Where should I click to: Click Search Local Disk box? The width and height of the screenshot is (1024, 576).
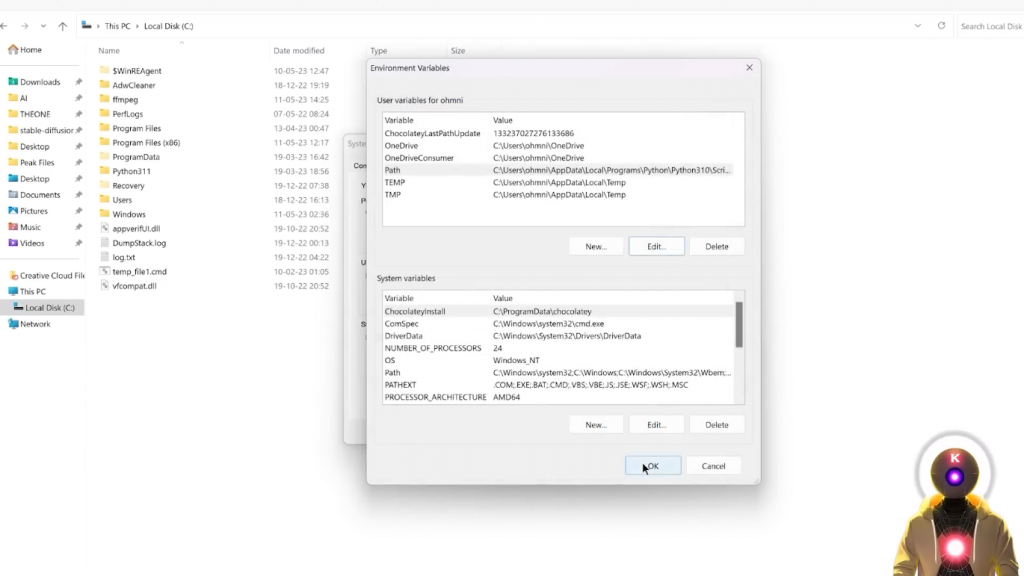tap(991, 26)
